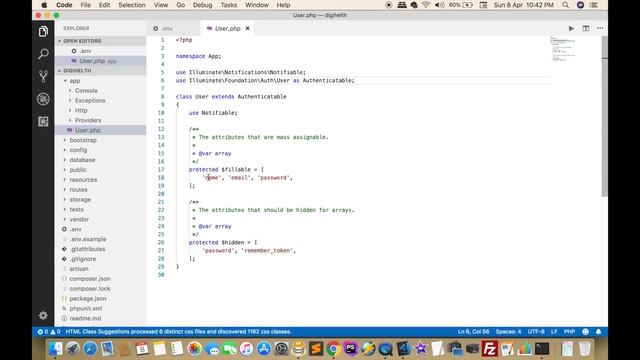Image resolution: width=640 pixels, height=360 pixels.
Task: Click the editor vertical scrollbar
Action: tap(604, 116)
